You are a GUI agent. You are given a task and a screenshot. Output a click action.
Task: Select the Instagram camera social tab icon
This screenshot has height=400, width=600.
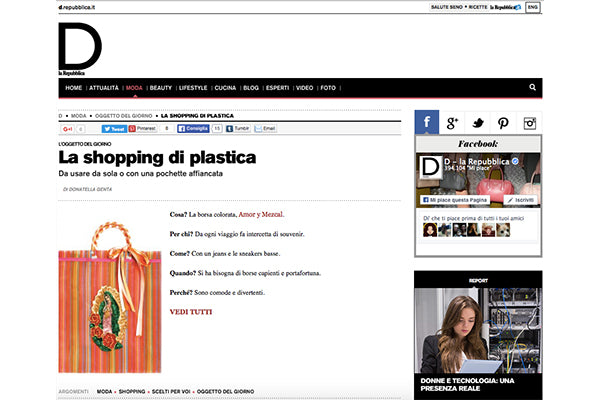tap(529, 123)
